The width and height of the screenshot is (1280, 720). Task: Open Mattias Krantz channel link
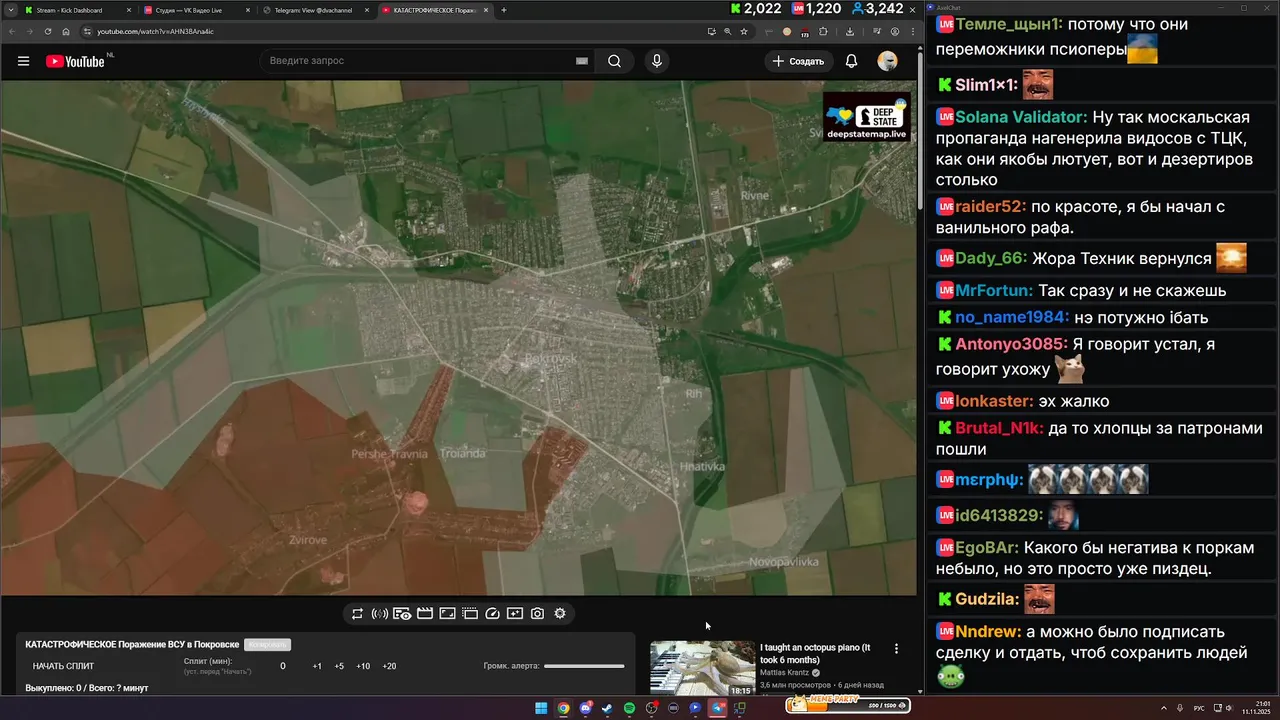point(783,673)
